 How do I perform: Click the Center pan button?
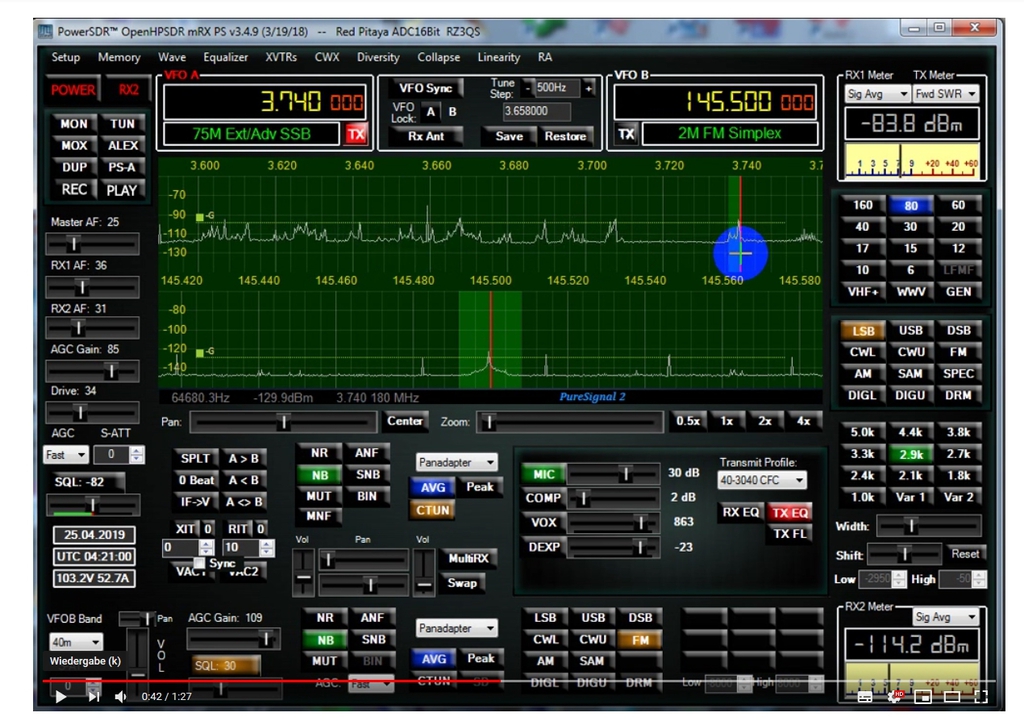[x=405, y=421]
